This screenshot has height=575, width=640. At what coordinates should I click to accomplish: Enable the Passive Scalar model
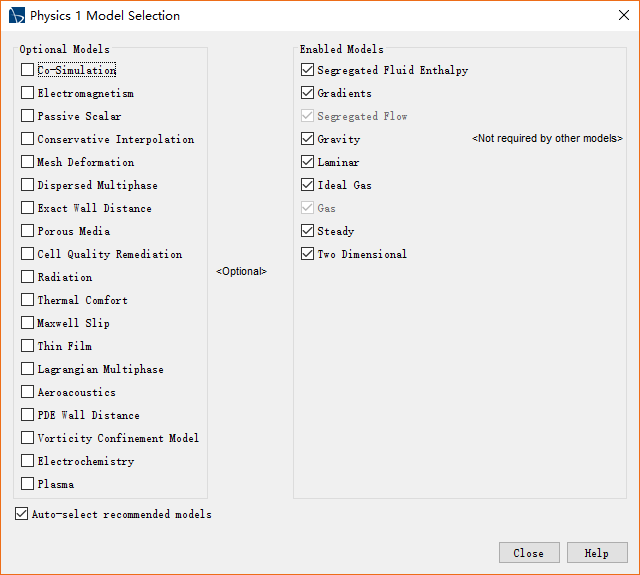(27, 116)
